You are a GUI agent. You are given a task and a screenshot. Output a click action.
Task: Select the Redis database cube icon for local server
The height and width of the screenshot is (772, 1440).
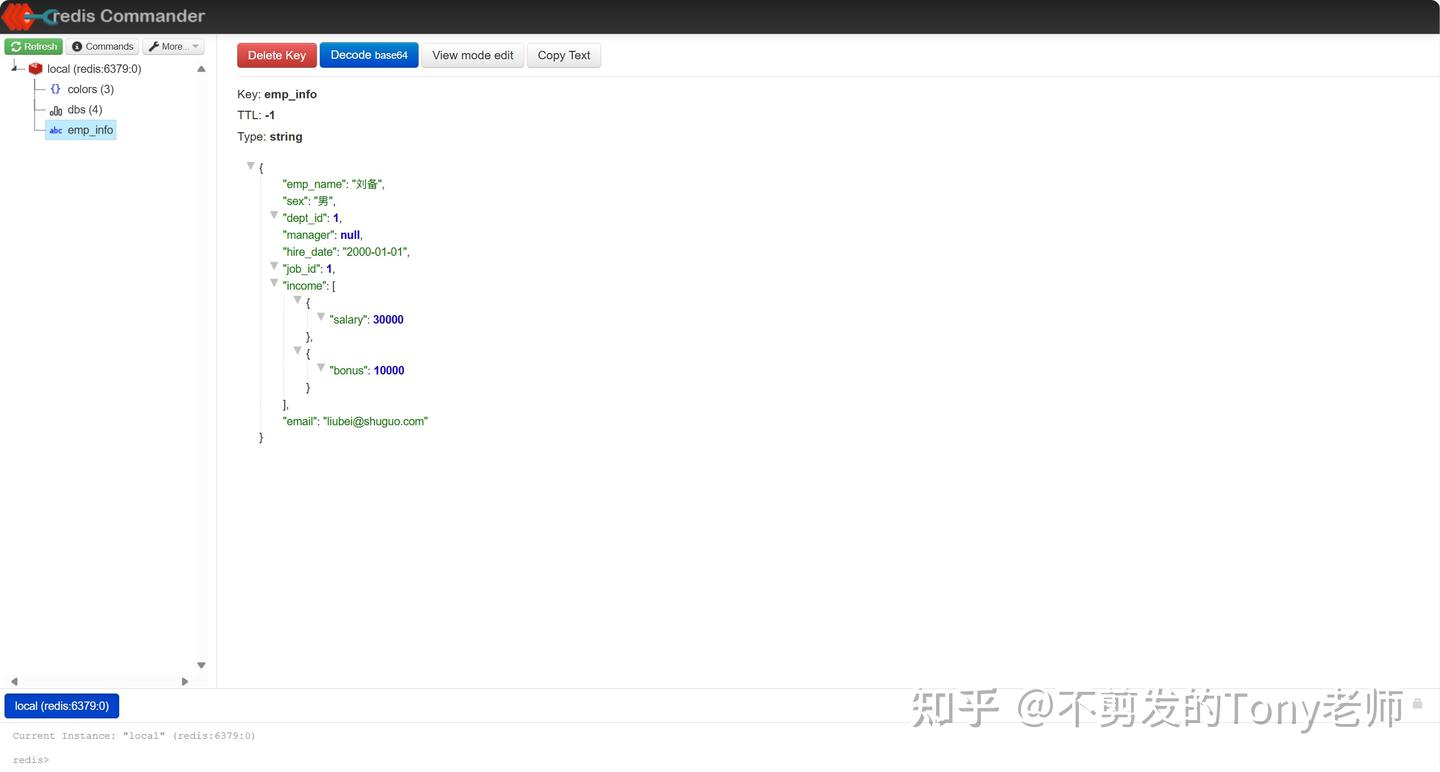pos(35,68)
